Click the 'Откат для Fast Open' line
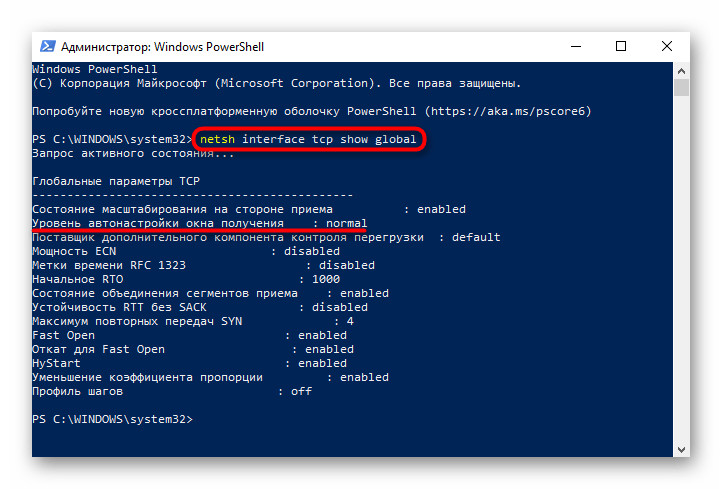This screenshot has height=489, width=722. (193, 349)
